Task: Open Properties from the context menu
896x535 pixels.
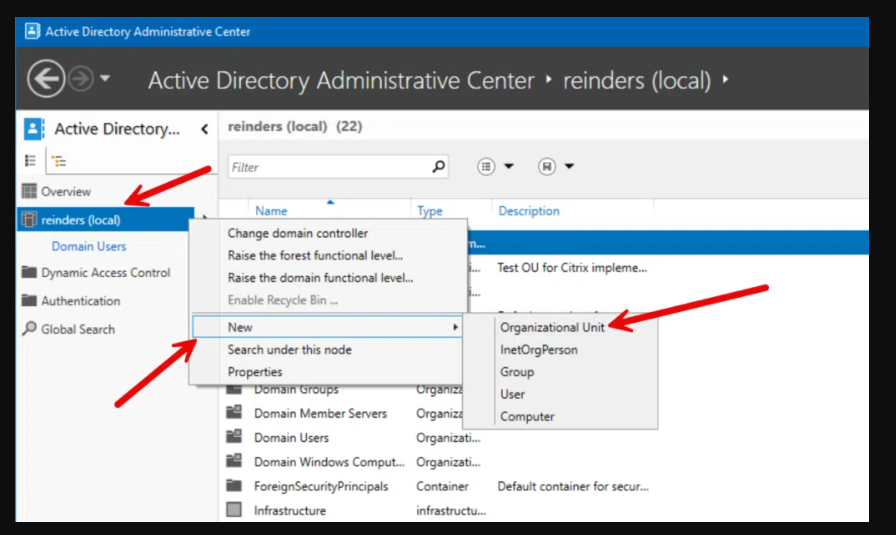Action: 255,372
